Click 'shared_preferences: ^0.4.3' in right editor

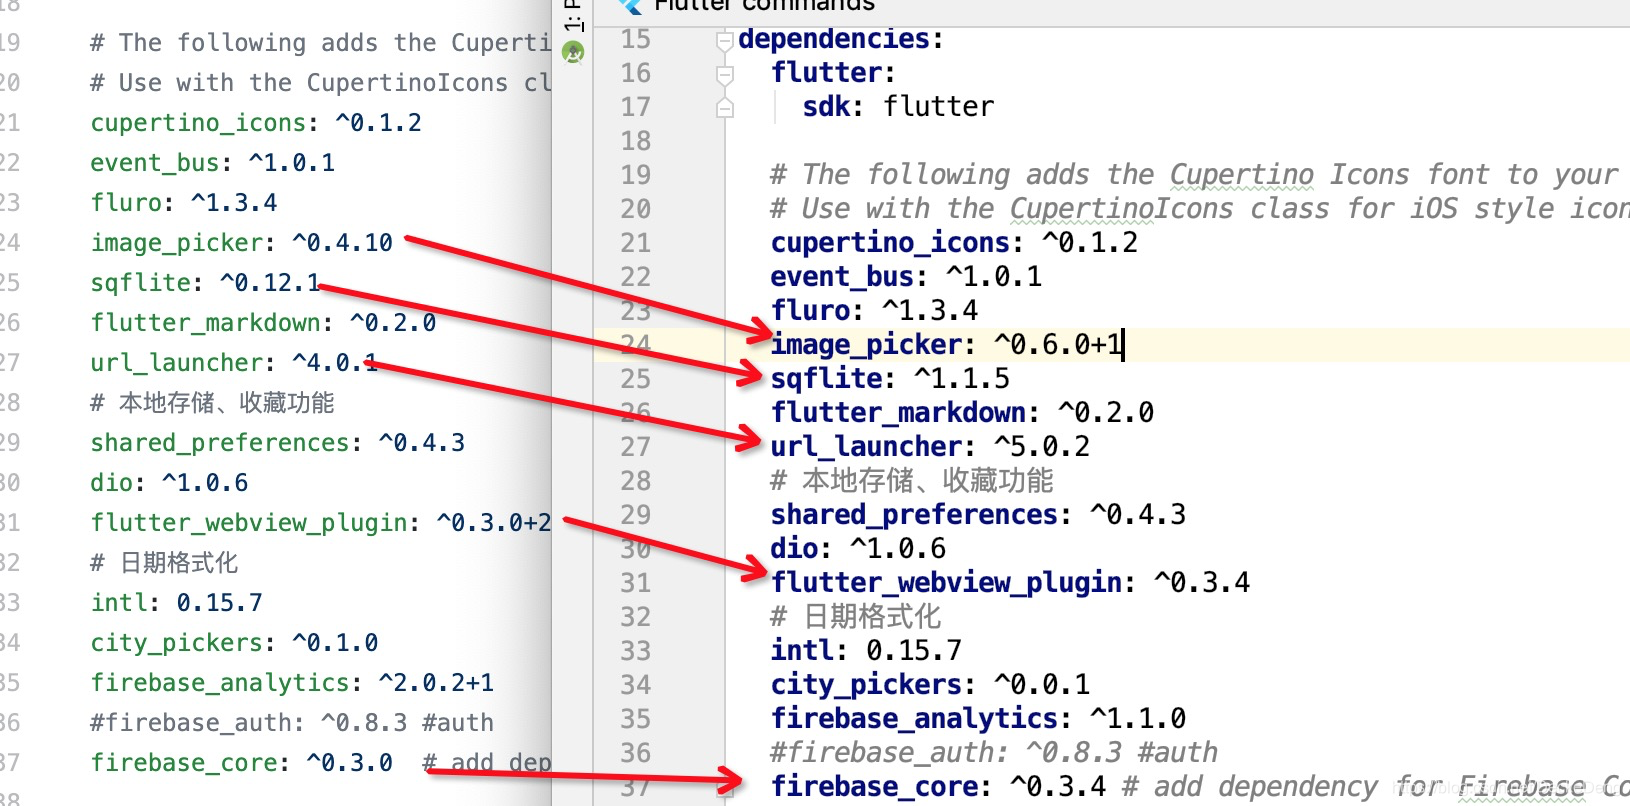pyautogui.click(x=978, y=515)
